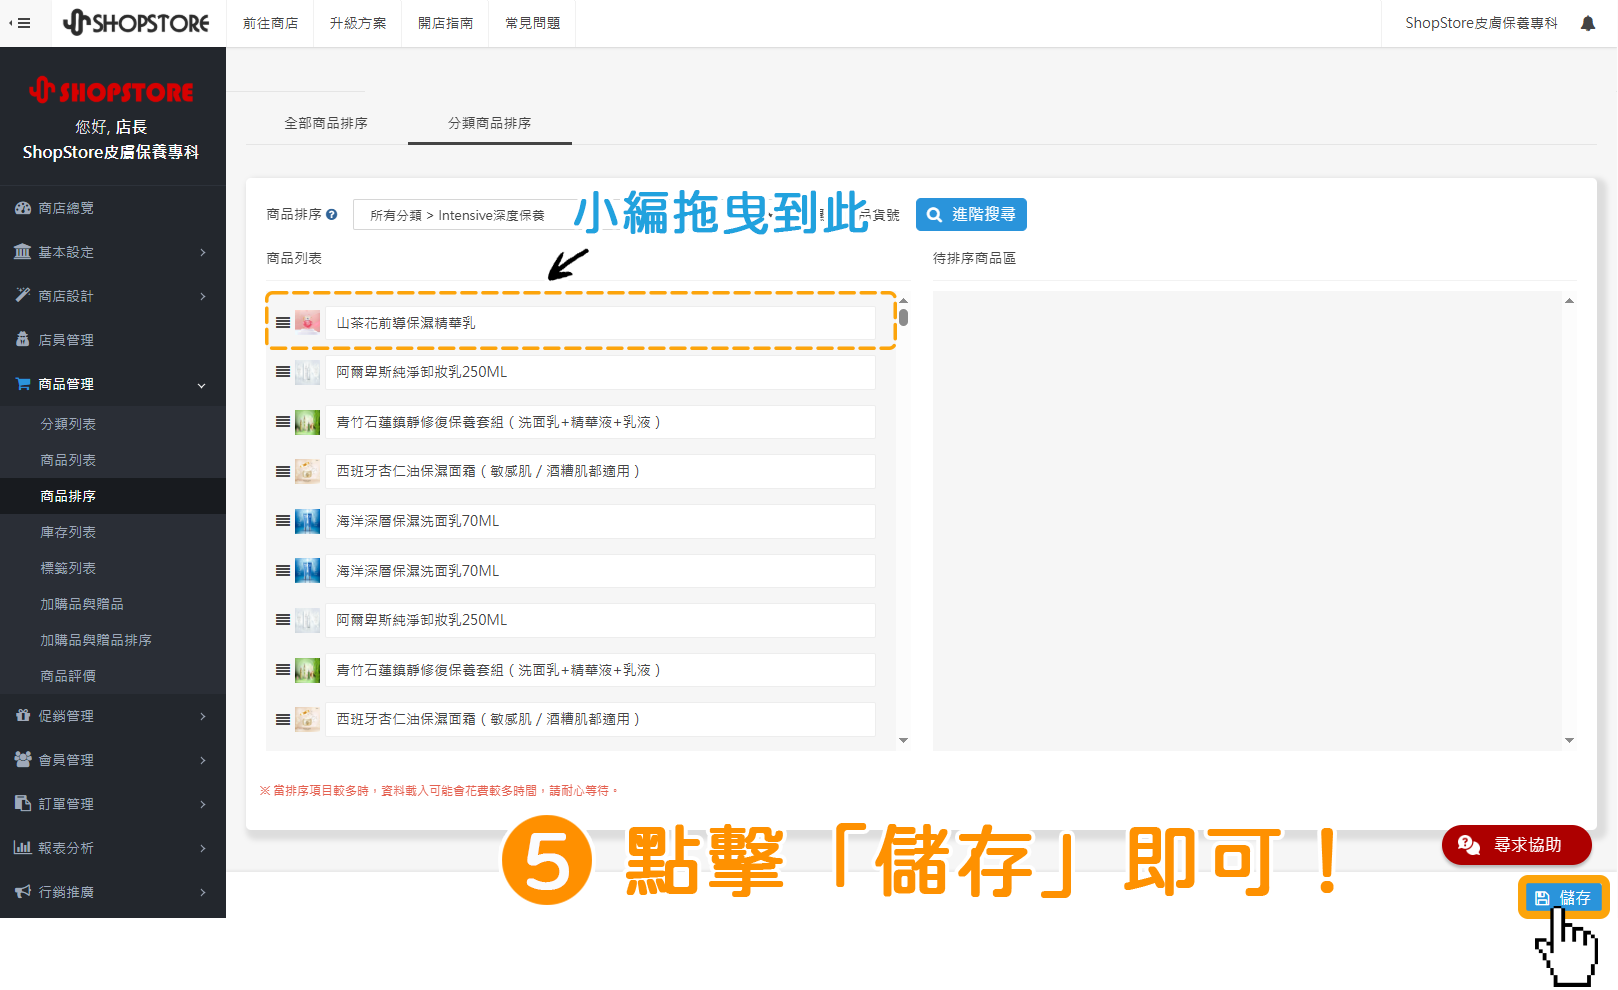Click the 儲存 save button
1618x990 pixels.
click(1564, 898)
